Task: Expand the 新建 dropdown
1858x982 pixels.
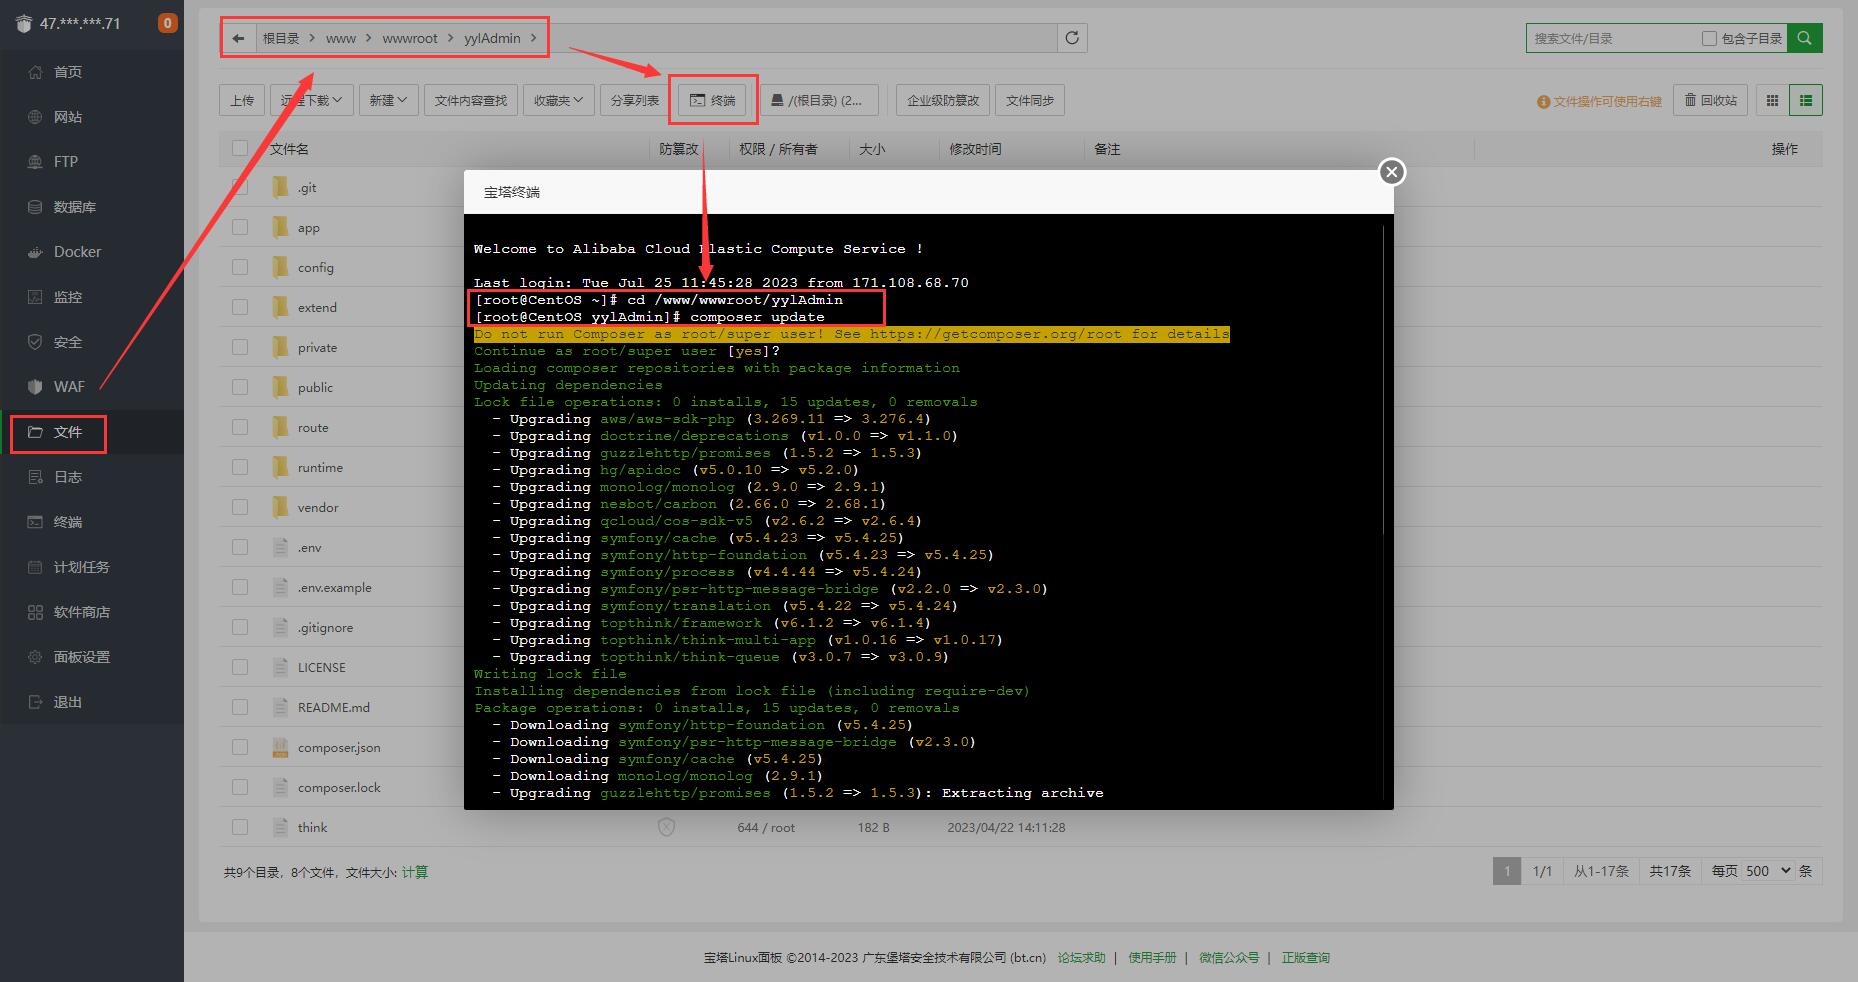Action: click(388, 100)
